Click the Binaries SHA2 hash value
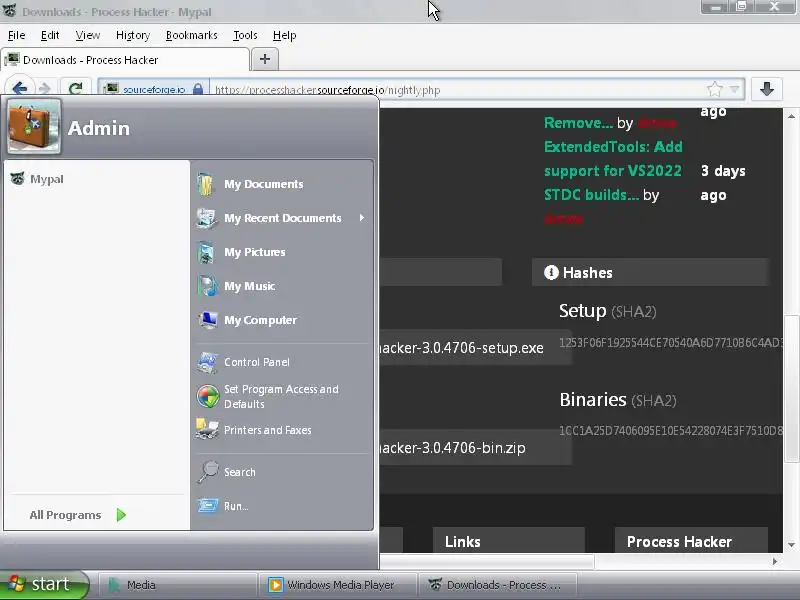The image size is (800, 600). click(670, 431)
